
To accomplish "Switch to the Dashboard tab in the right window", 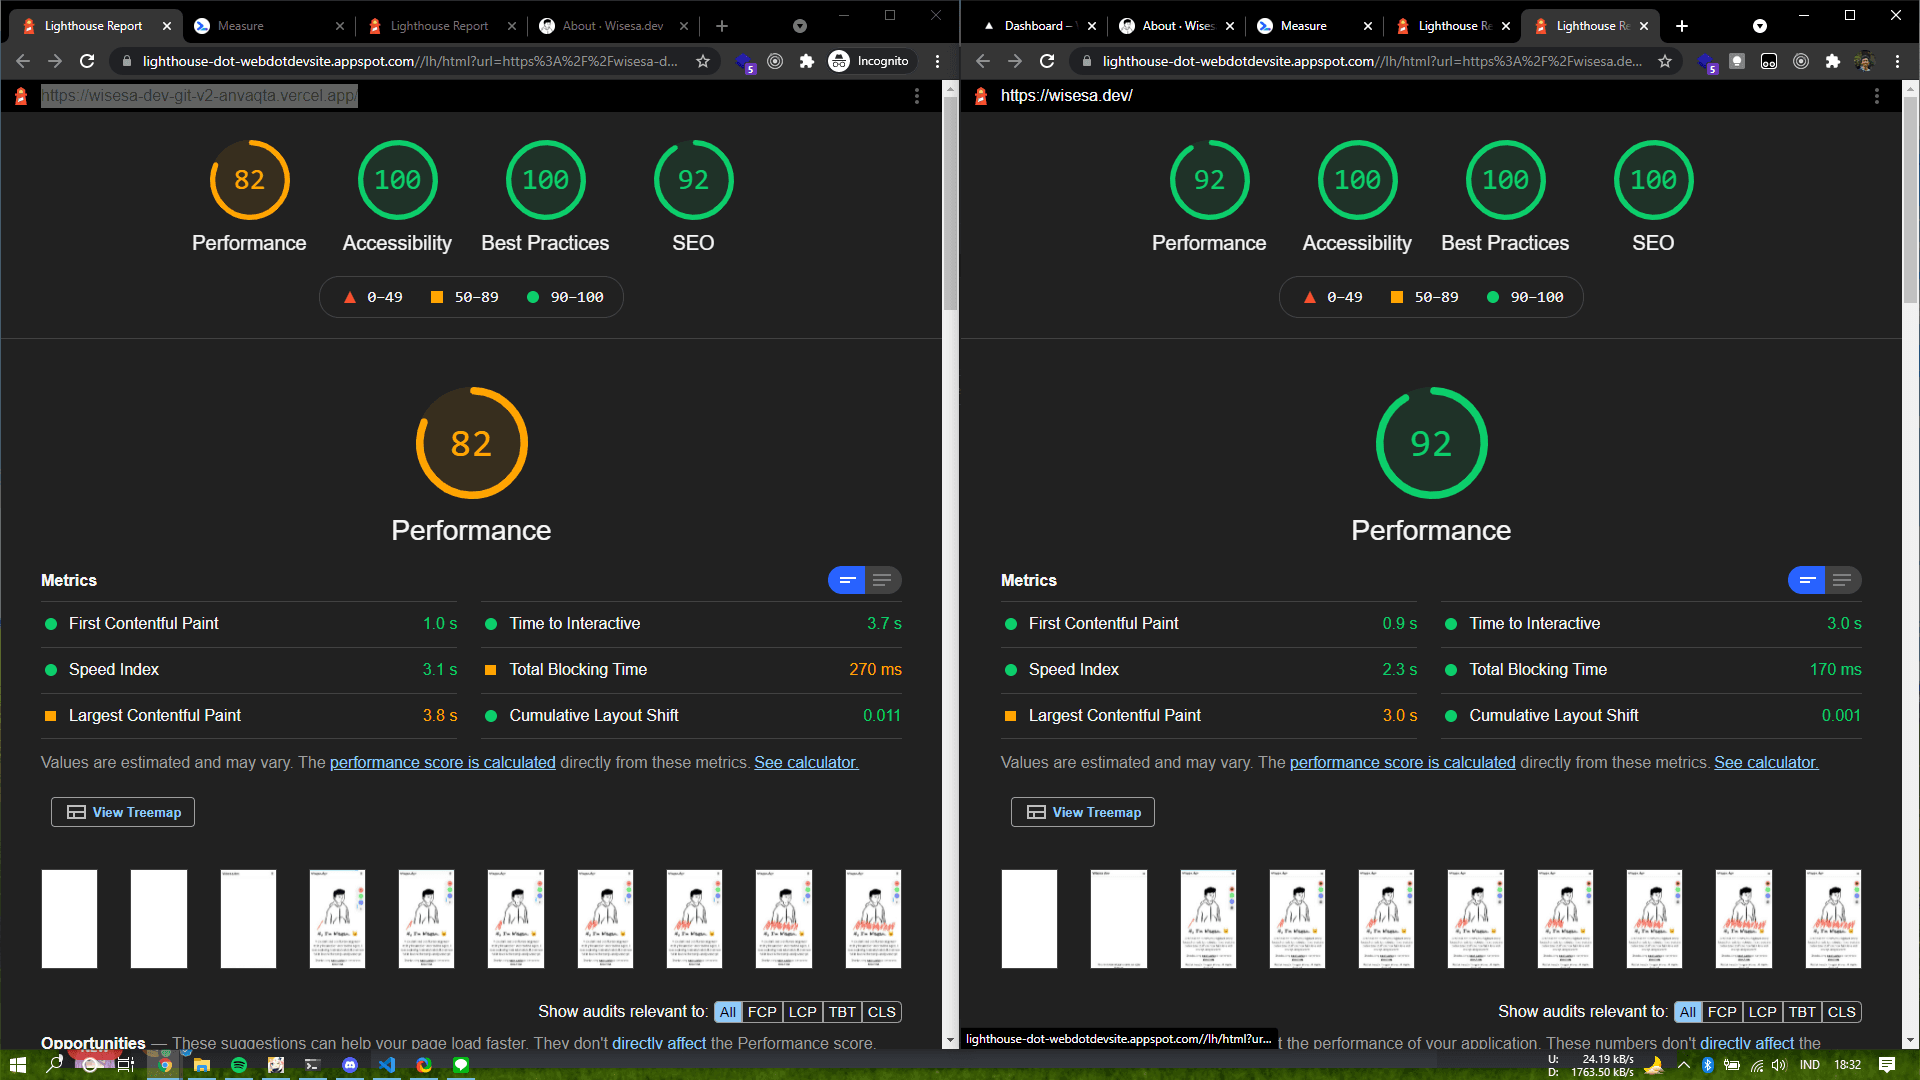I will 1038,26.
